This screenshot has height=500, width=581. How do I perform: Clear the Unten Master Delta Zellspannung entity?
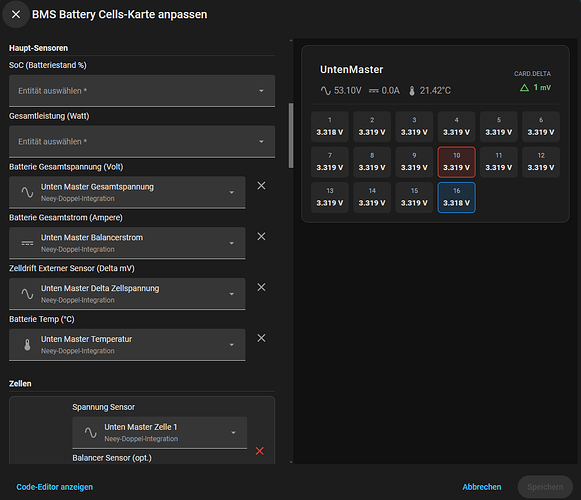pos(261,287)
